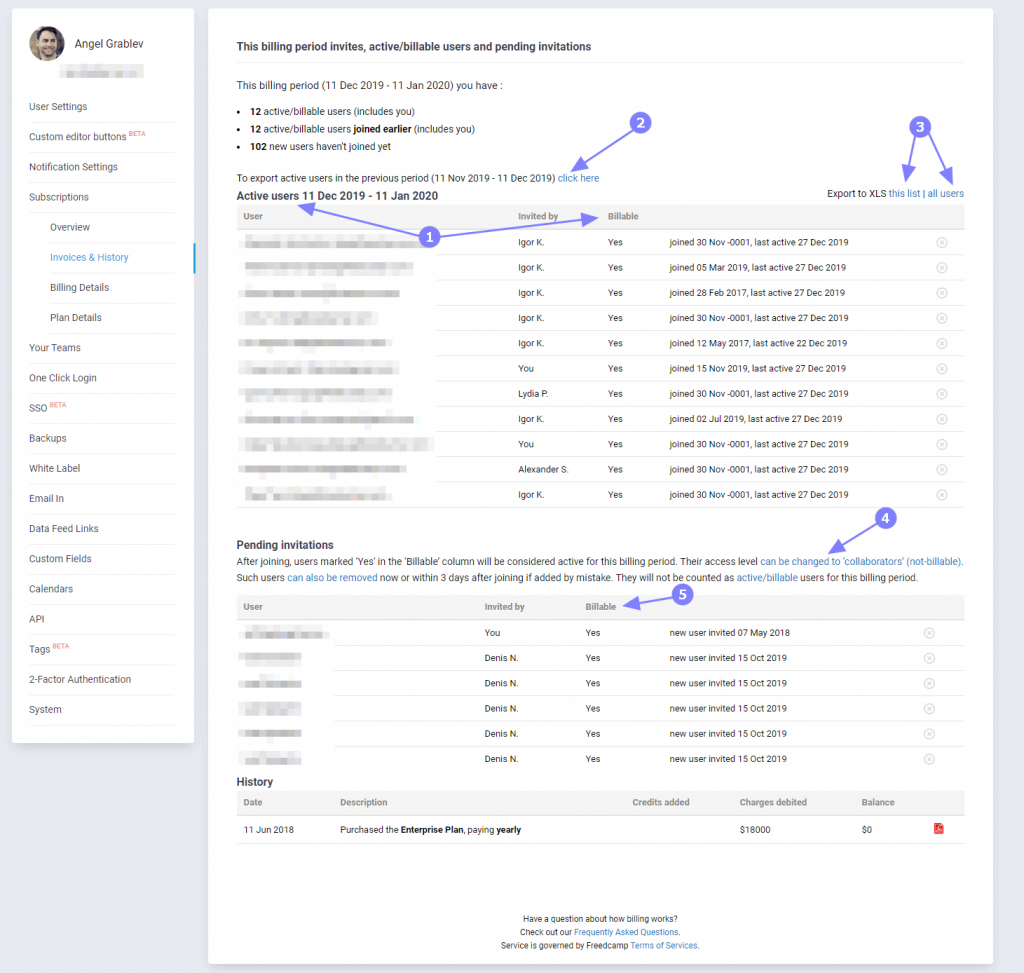Viewport: 1024px width, 973px height.
Task: Export all users to XLS
Action: tap(944, 193)
